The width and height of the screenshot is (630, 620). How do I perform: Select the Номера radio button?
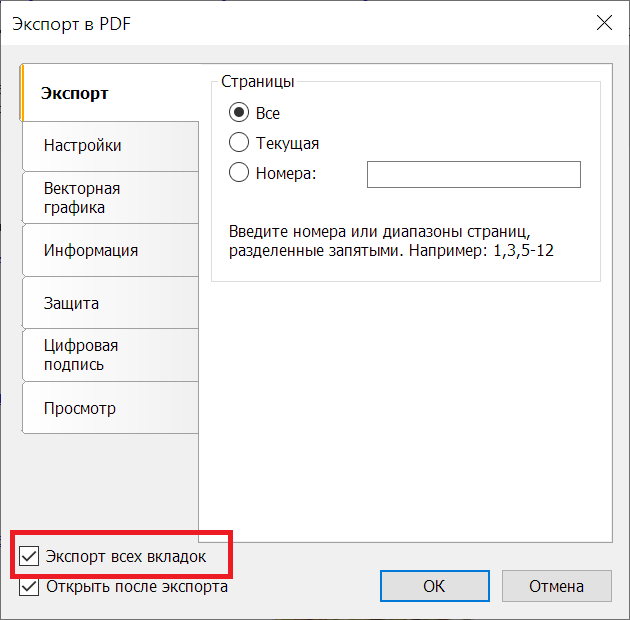239,172
